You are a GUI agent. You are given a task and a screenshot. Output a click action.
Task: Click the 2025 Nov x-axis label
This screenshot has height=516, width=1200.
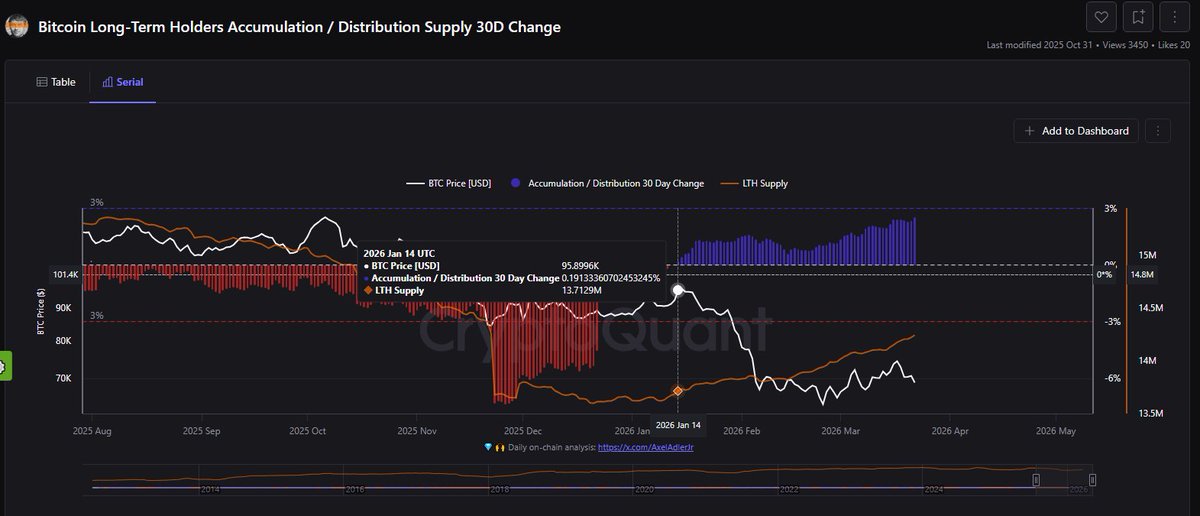[417, 432]
